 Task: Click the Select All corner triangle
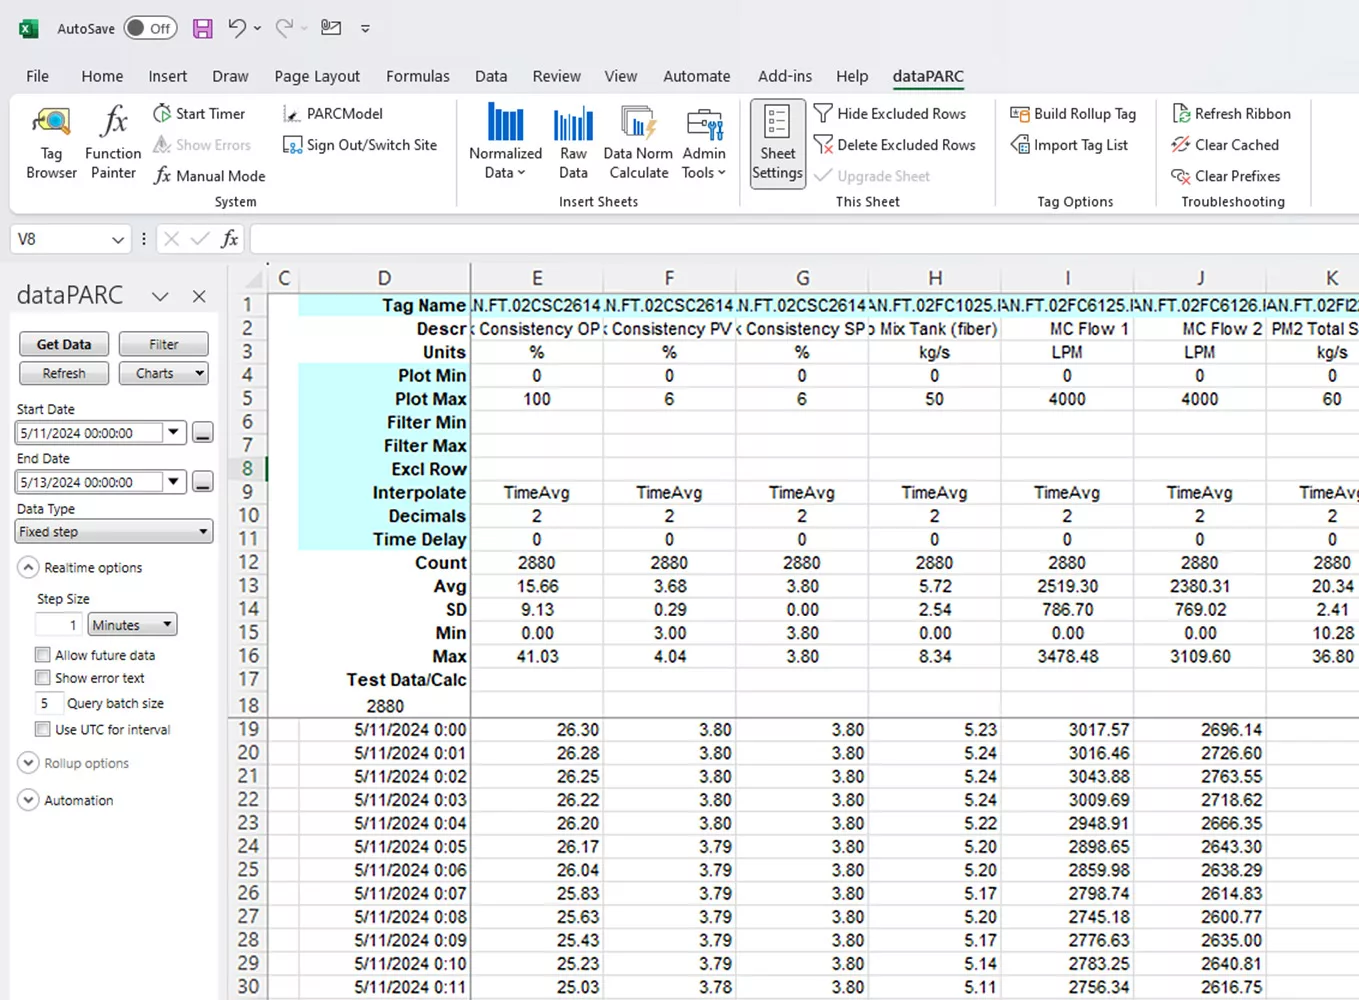click(254, 279)
